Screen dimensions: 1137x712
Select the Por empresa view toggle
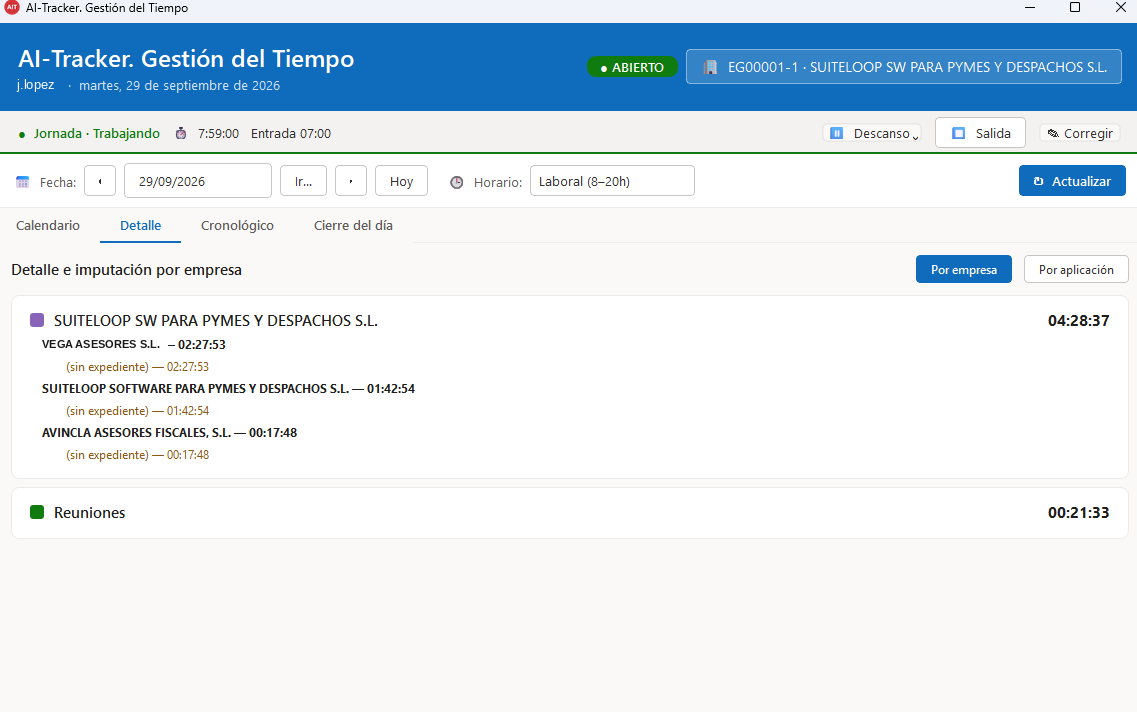coord(964,270)
